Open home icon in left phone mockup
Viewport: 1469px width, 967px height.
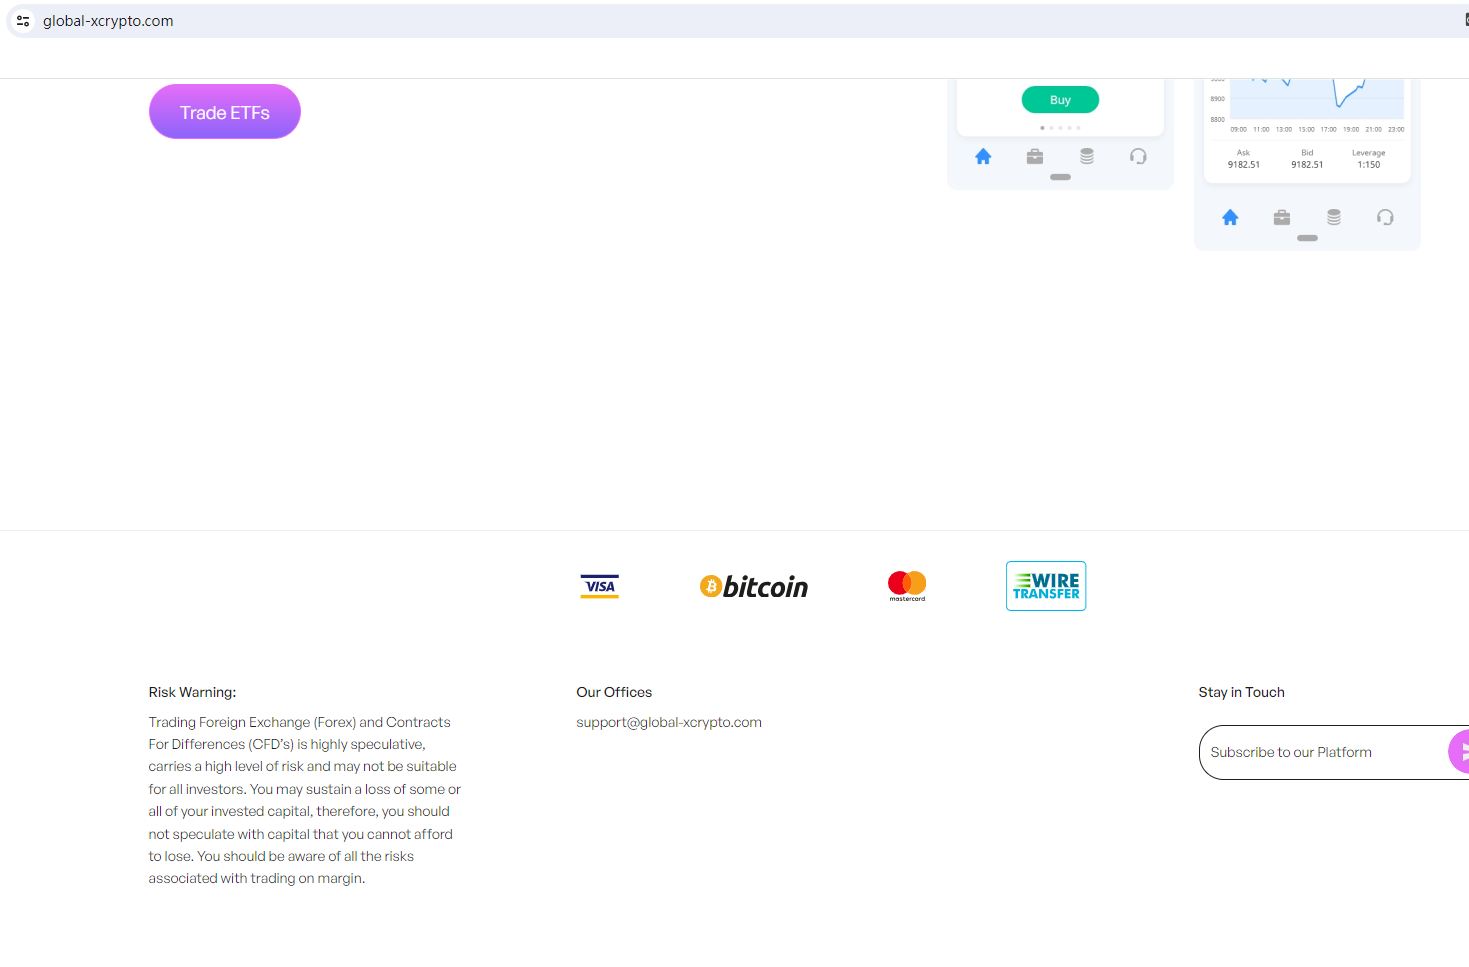coord(983,156)
